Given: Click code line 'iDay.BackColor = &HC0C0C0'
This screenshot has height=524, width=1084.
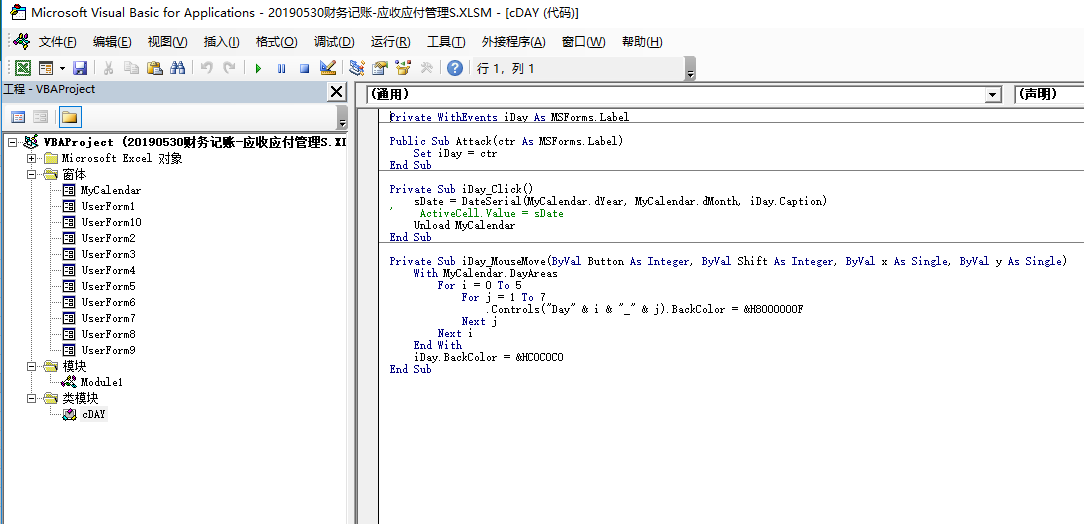Looking at the screenshot, I should [x=489, y=357].
